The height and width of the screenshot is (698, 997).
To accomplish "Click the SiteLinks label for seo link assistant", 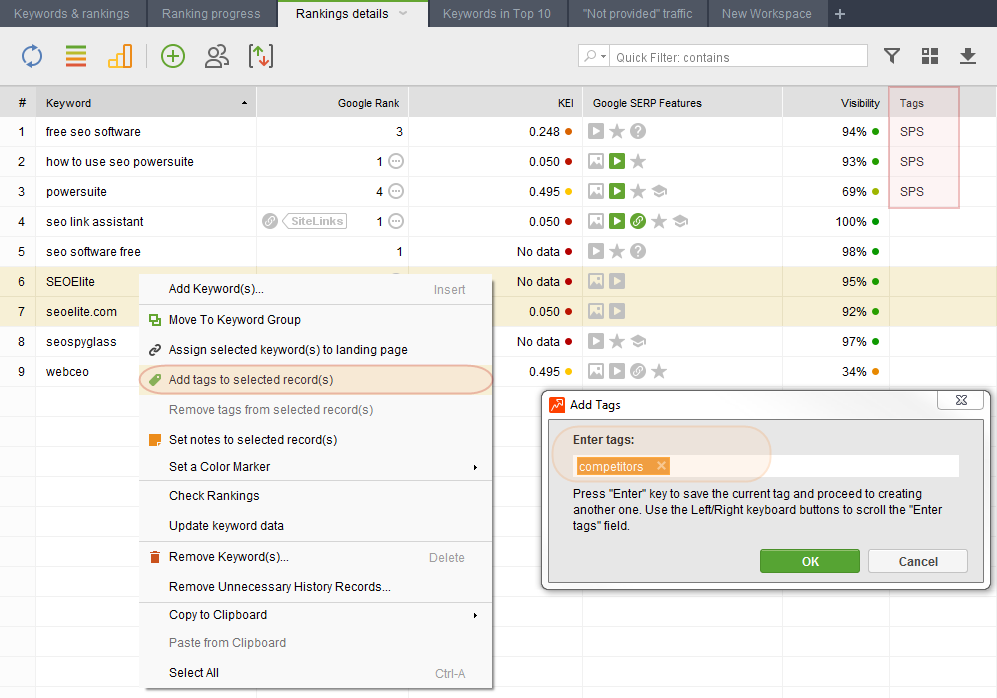I will (317, 221).
